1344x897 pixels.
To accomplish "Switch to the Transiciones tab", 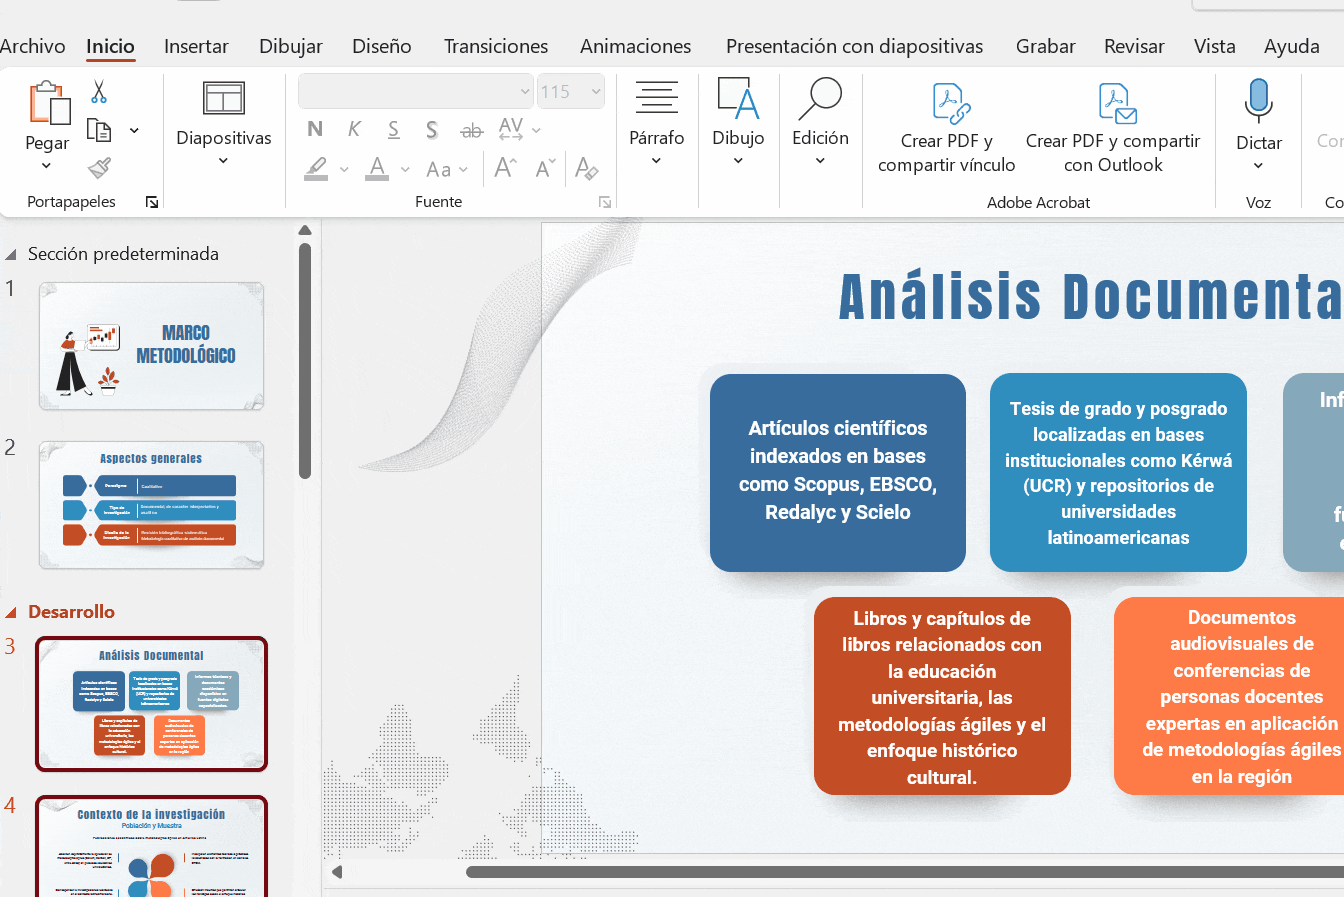I will coord(496,46).
